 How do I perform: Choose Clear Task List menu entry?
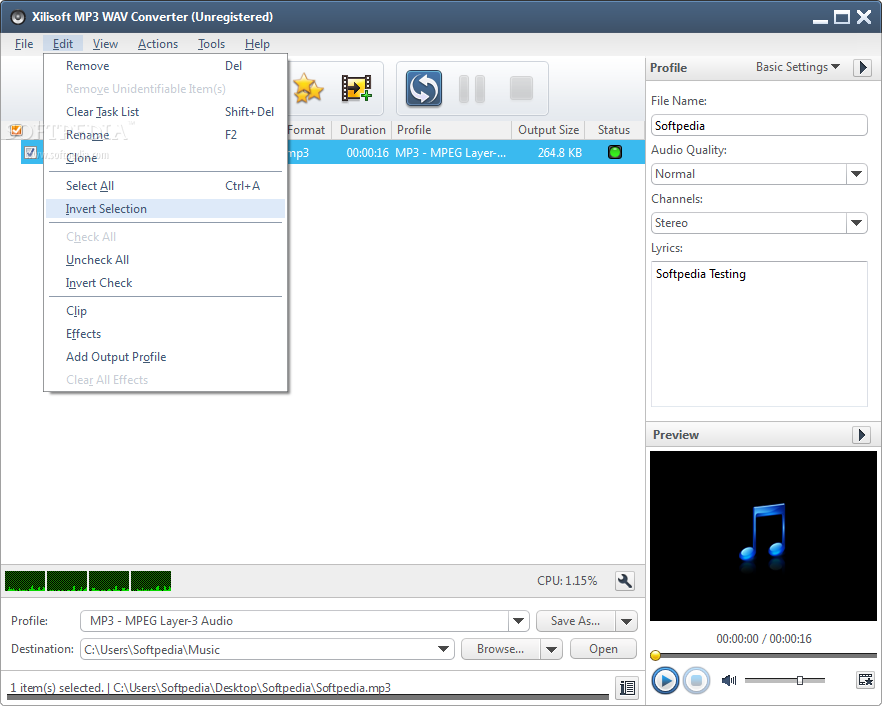(165, 112)
